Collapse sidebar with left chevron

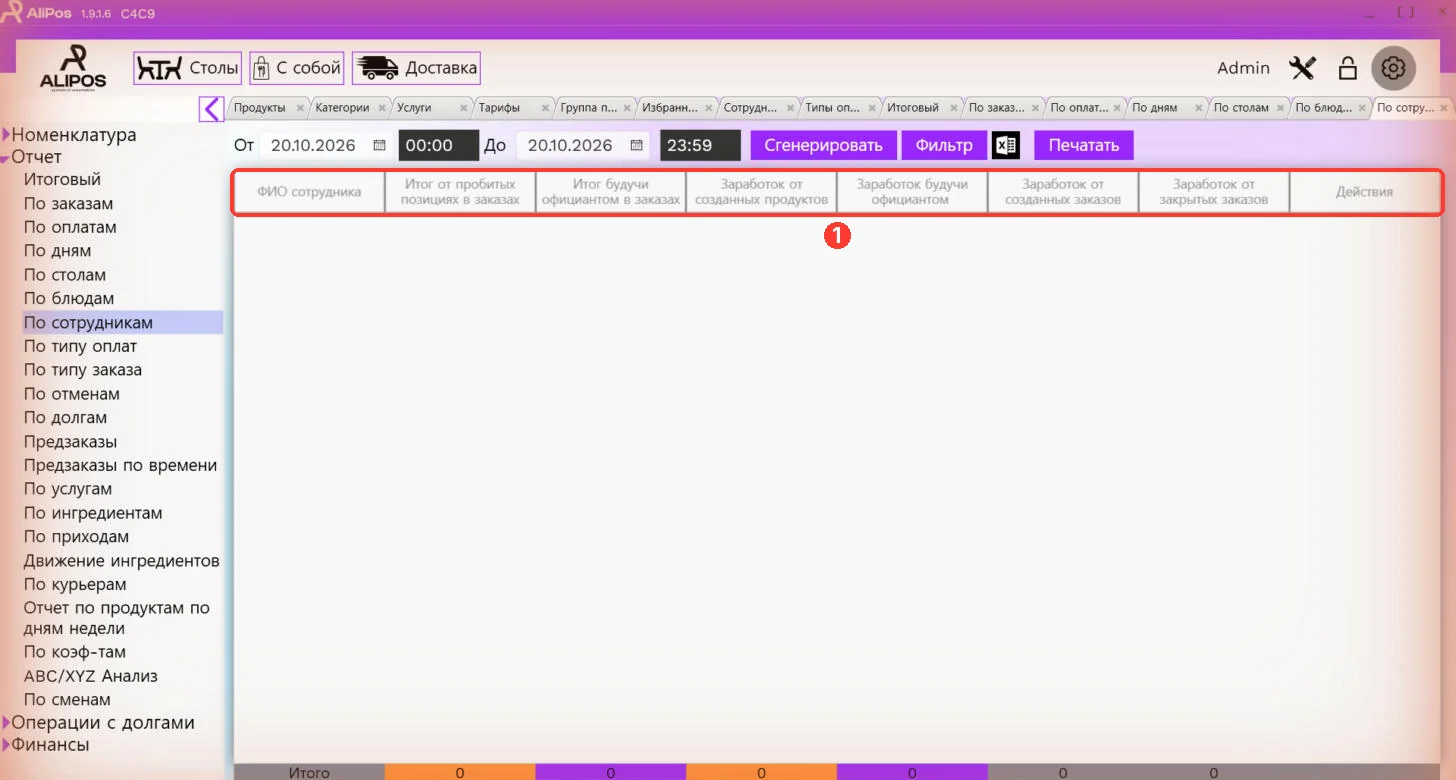[211, 108]
